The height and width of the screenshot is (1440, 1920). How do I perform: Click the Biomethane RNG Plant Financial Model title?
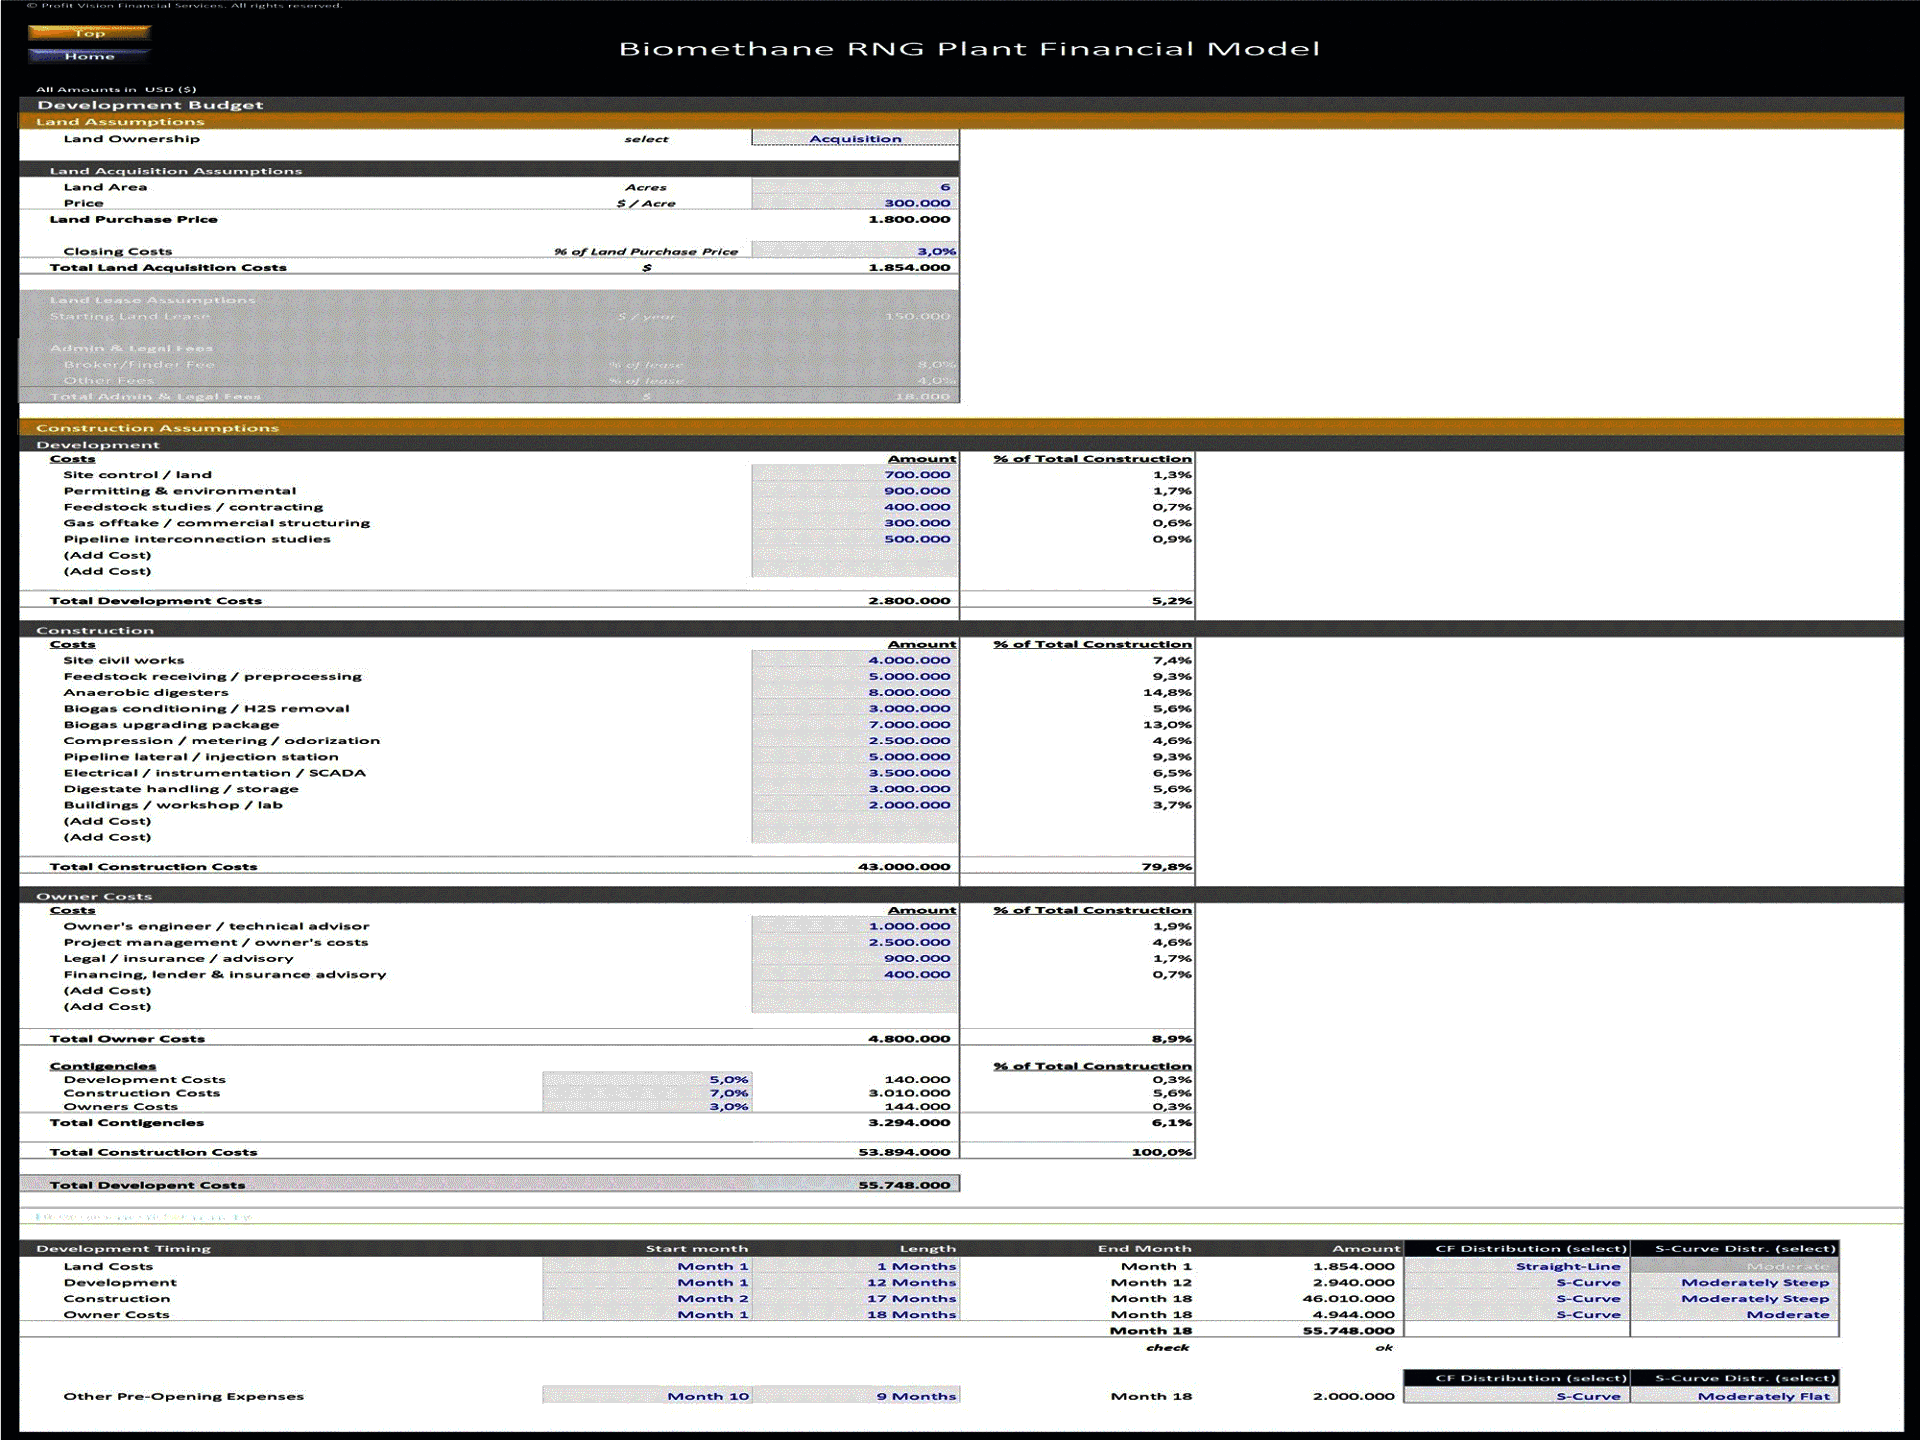click(969, 49)
